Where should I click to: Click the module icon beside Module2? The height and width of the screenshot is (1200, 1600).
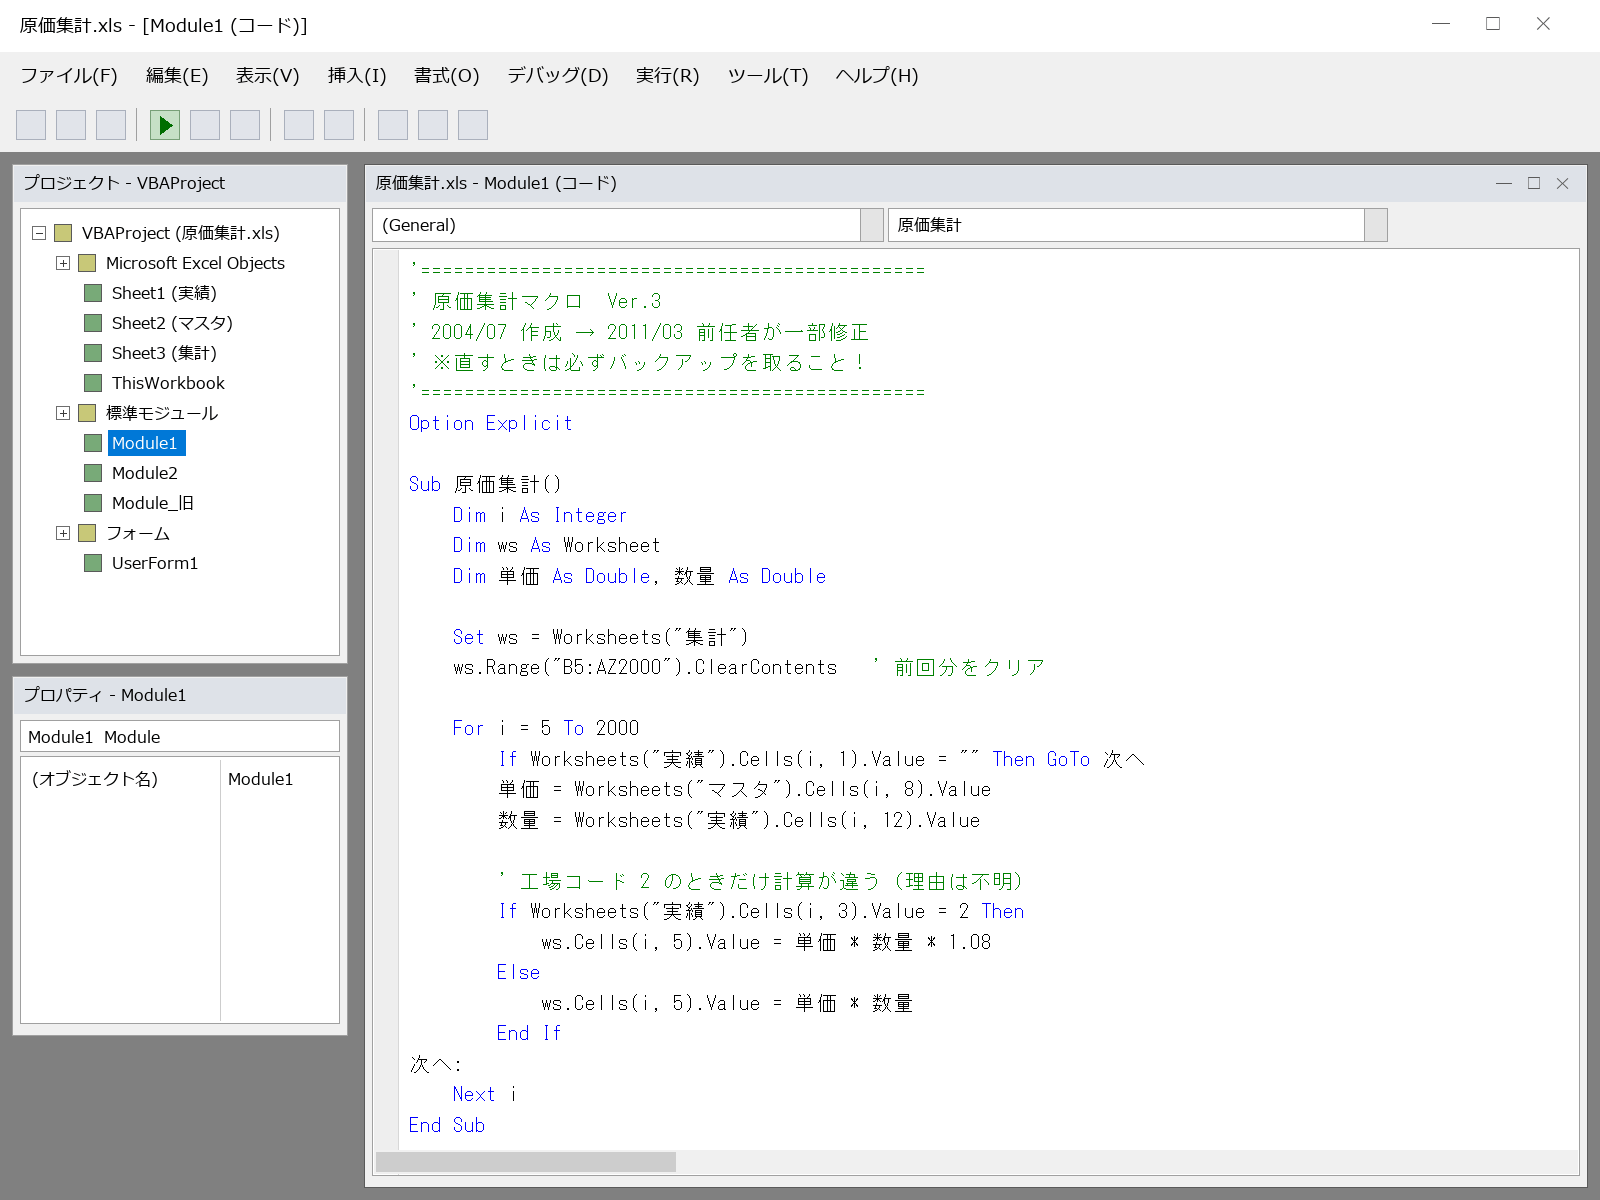coord(93,473)
